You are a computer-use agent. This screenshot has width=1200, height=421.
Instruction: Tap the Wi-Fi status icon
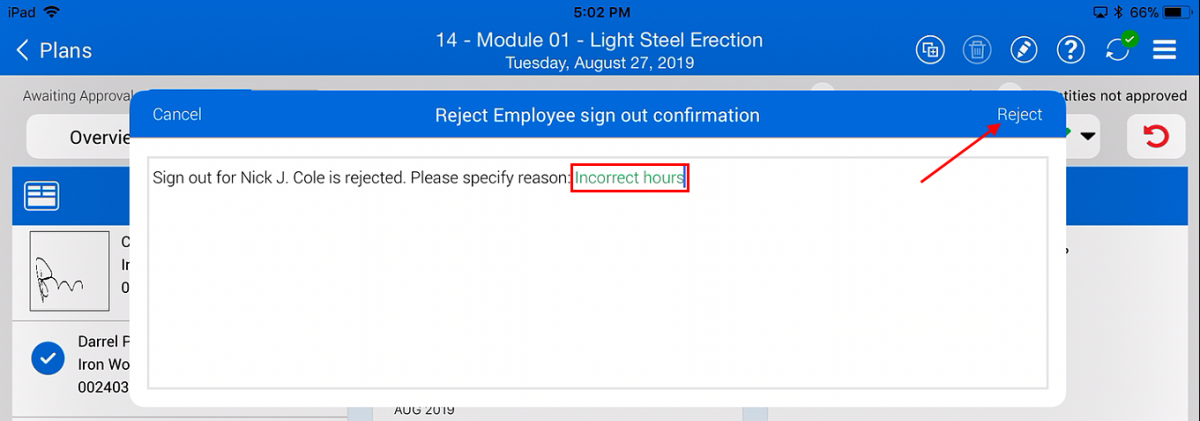point(52,12)
